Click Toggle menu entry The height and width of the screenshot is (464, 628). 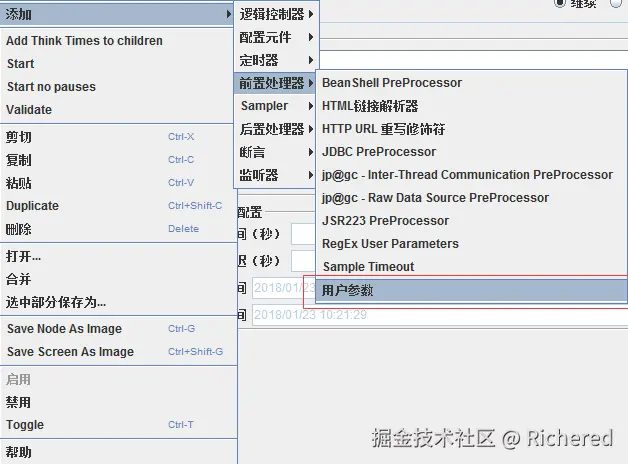118,425
